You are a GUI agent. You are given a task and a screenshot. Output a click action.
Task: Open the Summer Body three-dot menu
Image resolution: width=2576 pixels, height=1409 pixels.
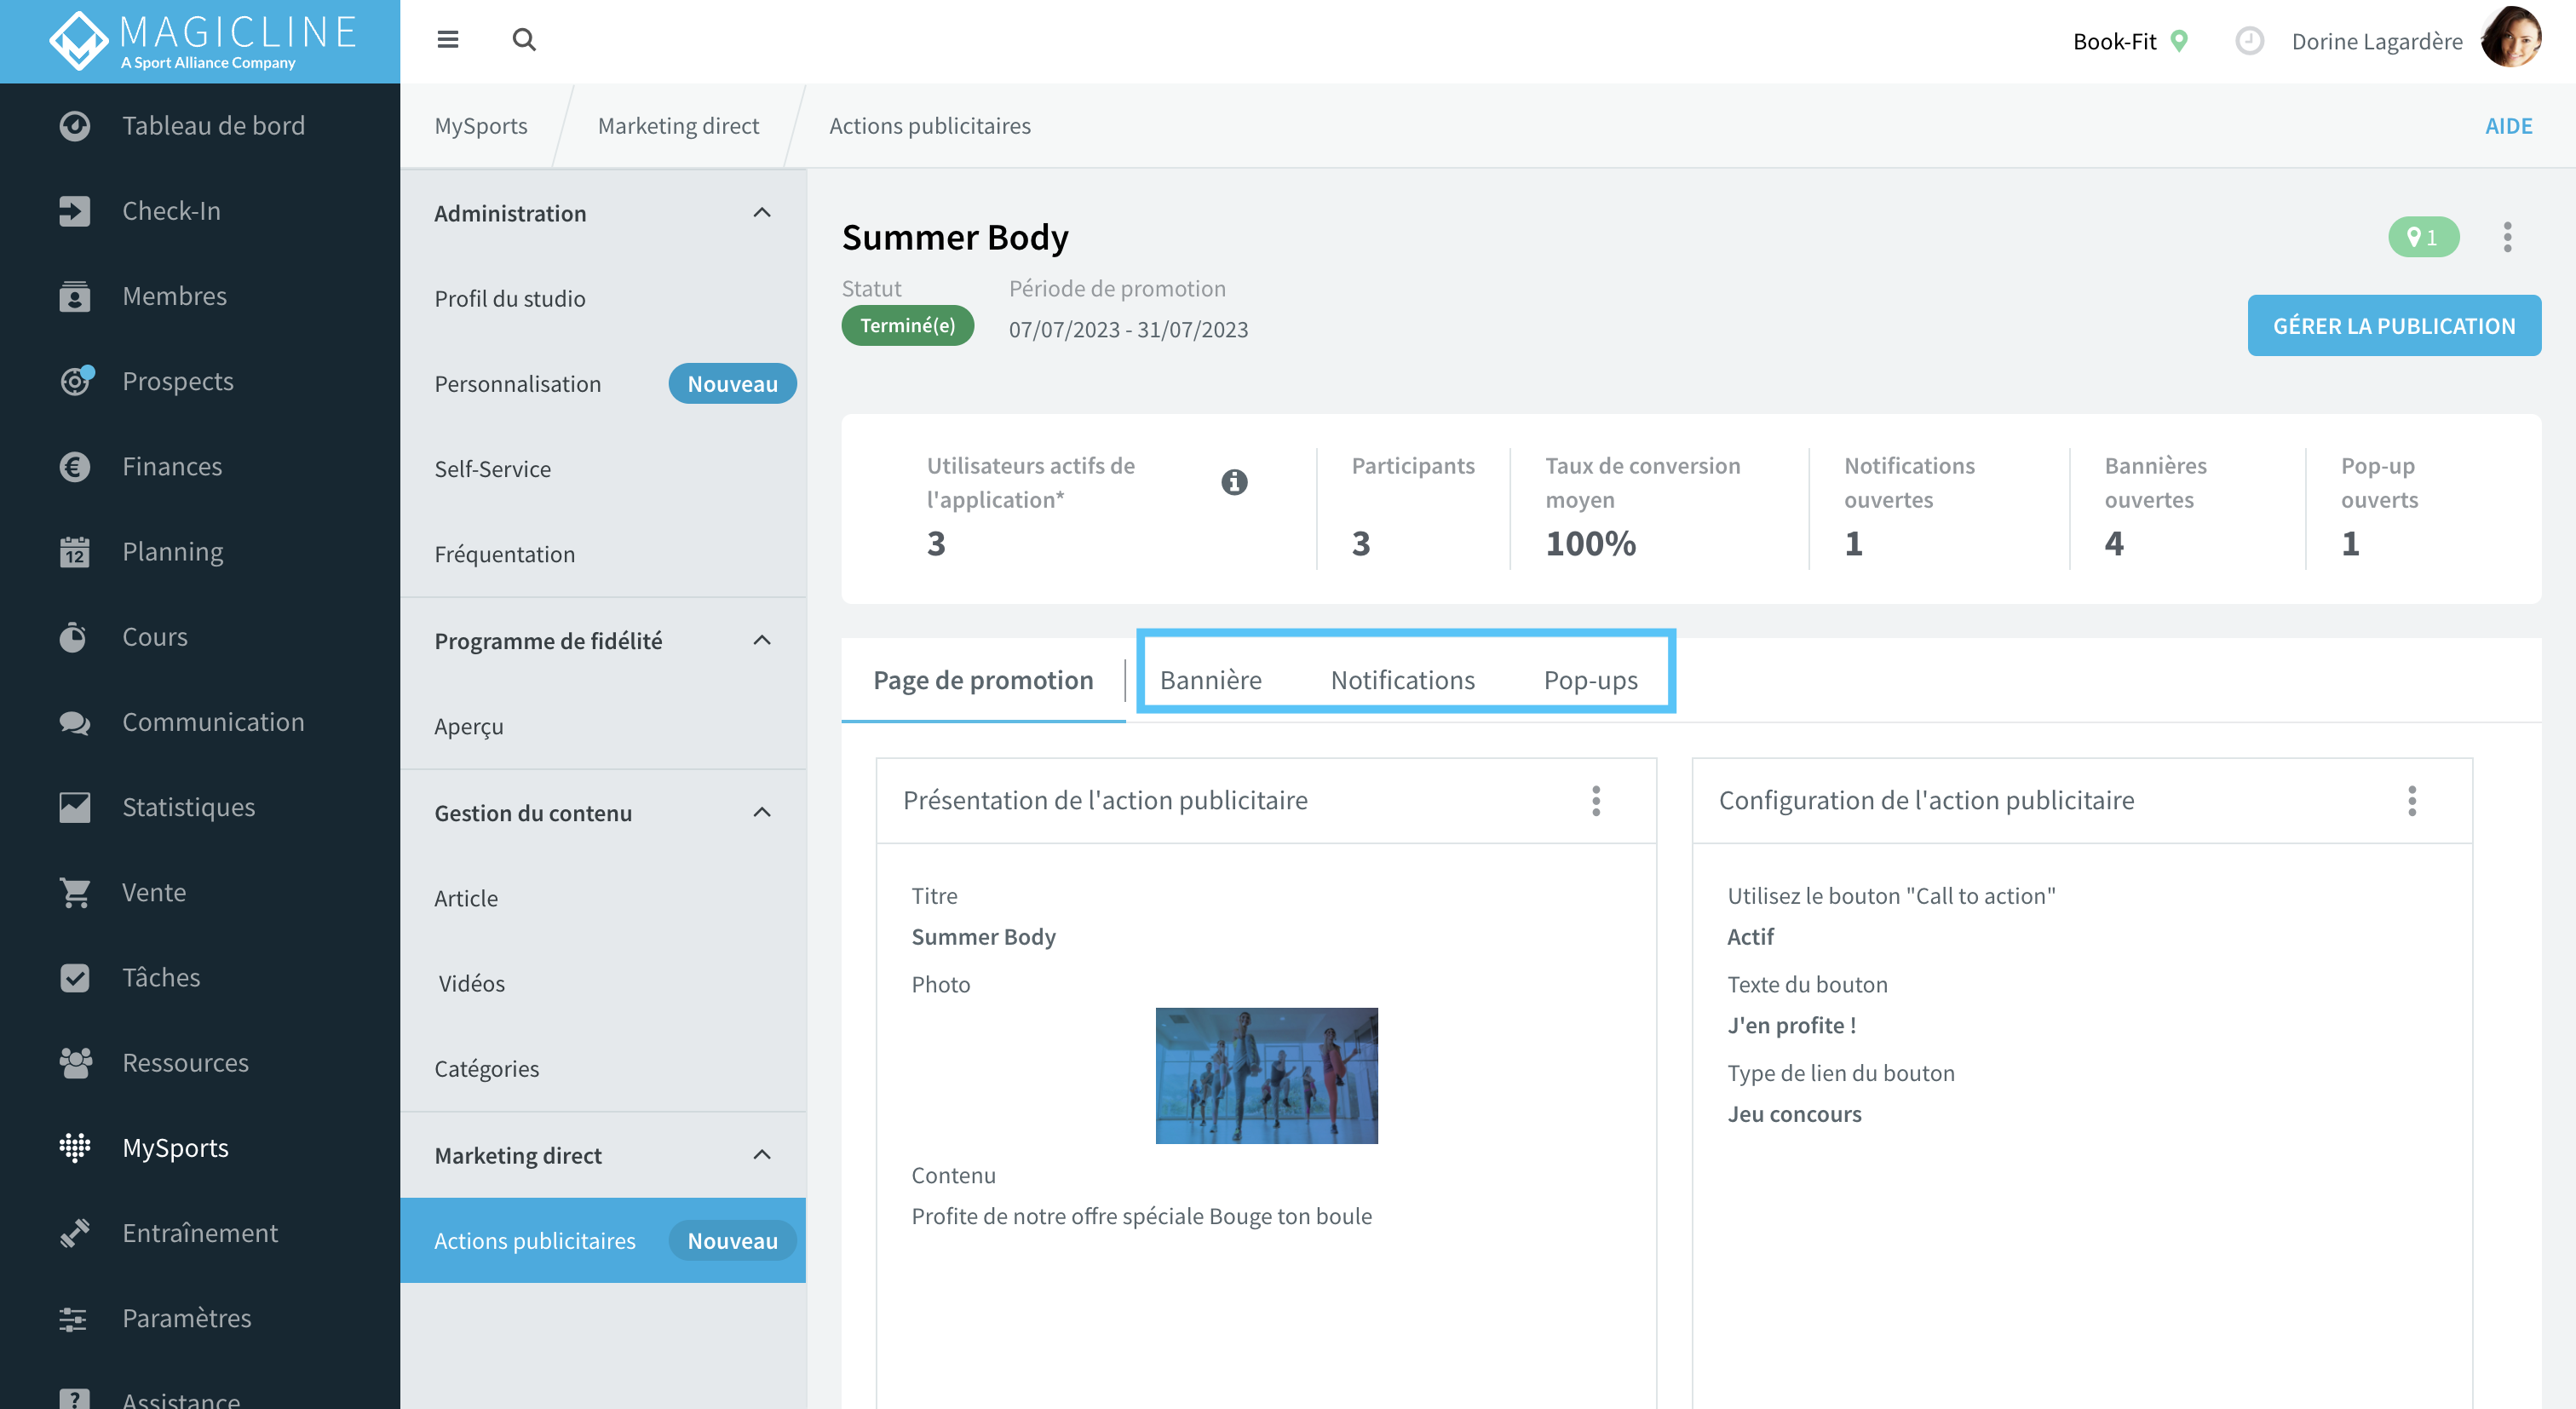coord(2507,238)
